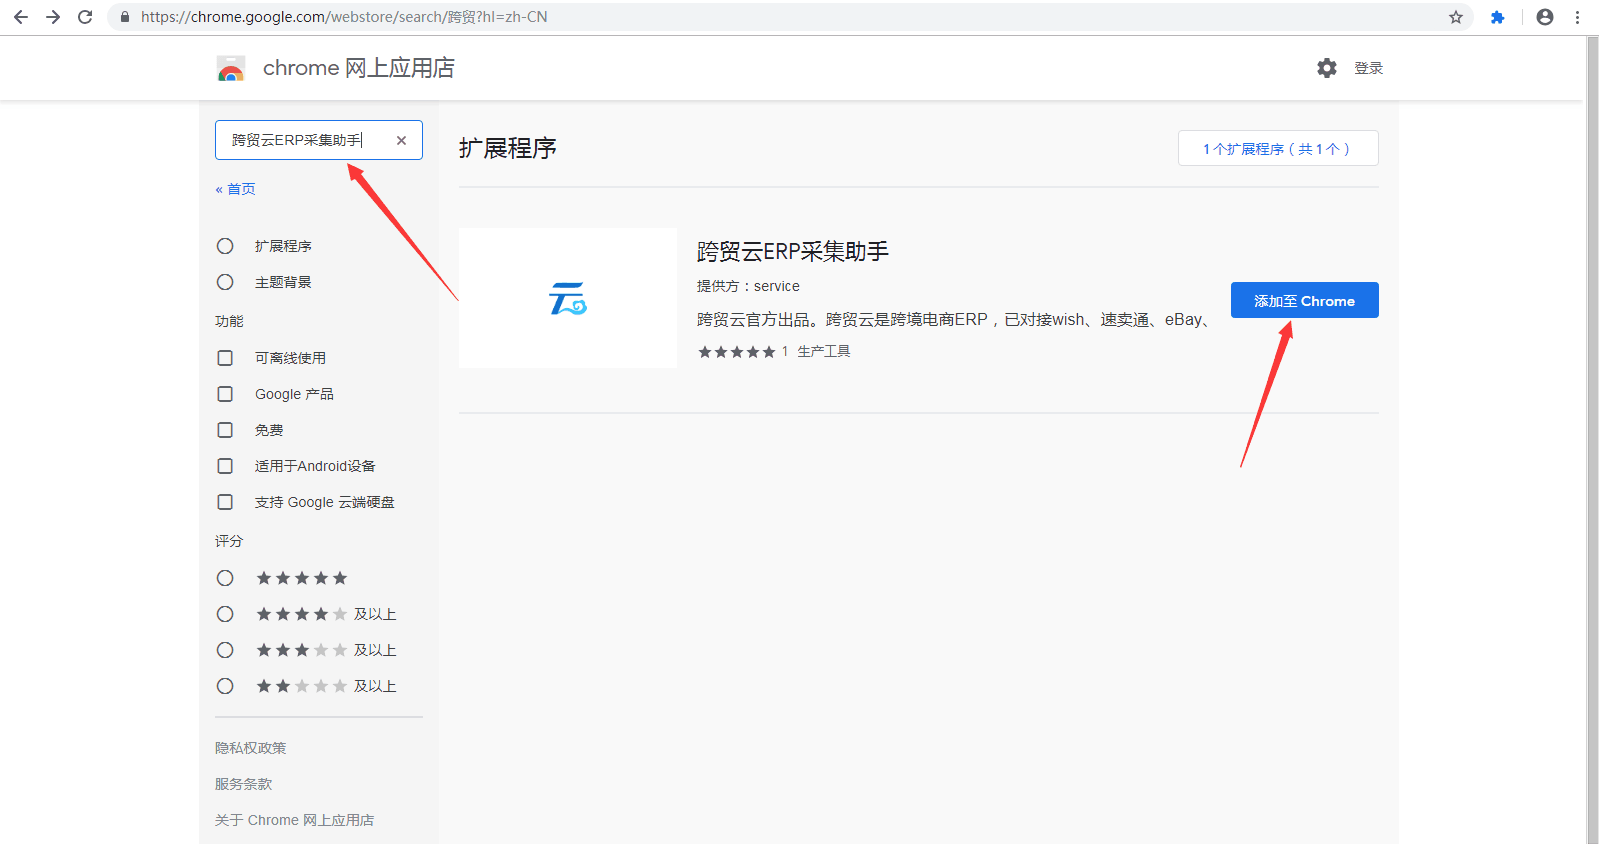
Task: Click the 扩展程序 section heading
Action: tap(508, 148)
